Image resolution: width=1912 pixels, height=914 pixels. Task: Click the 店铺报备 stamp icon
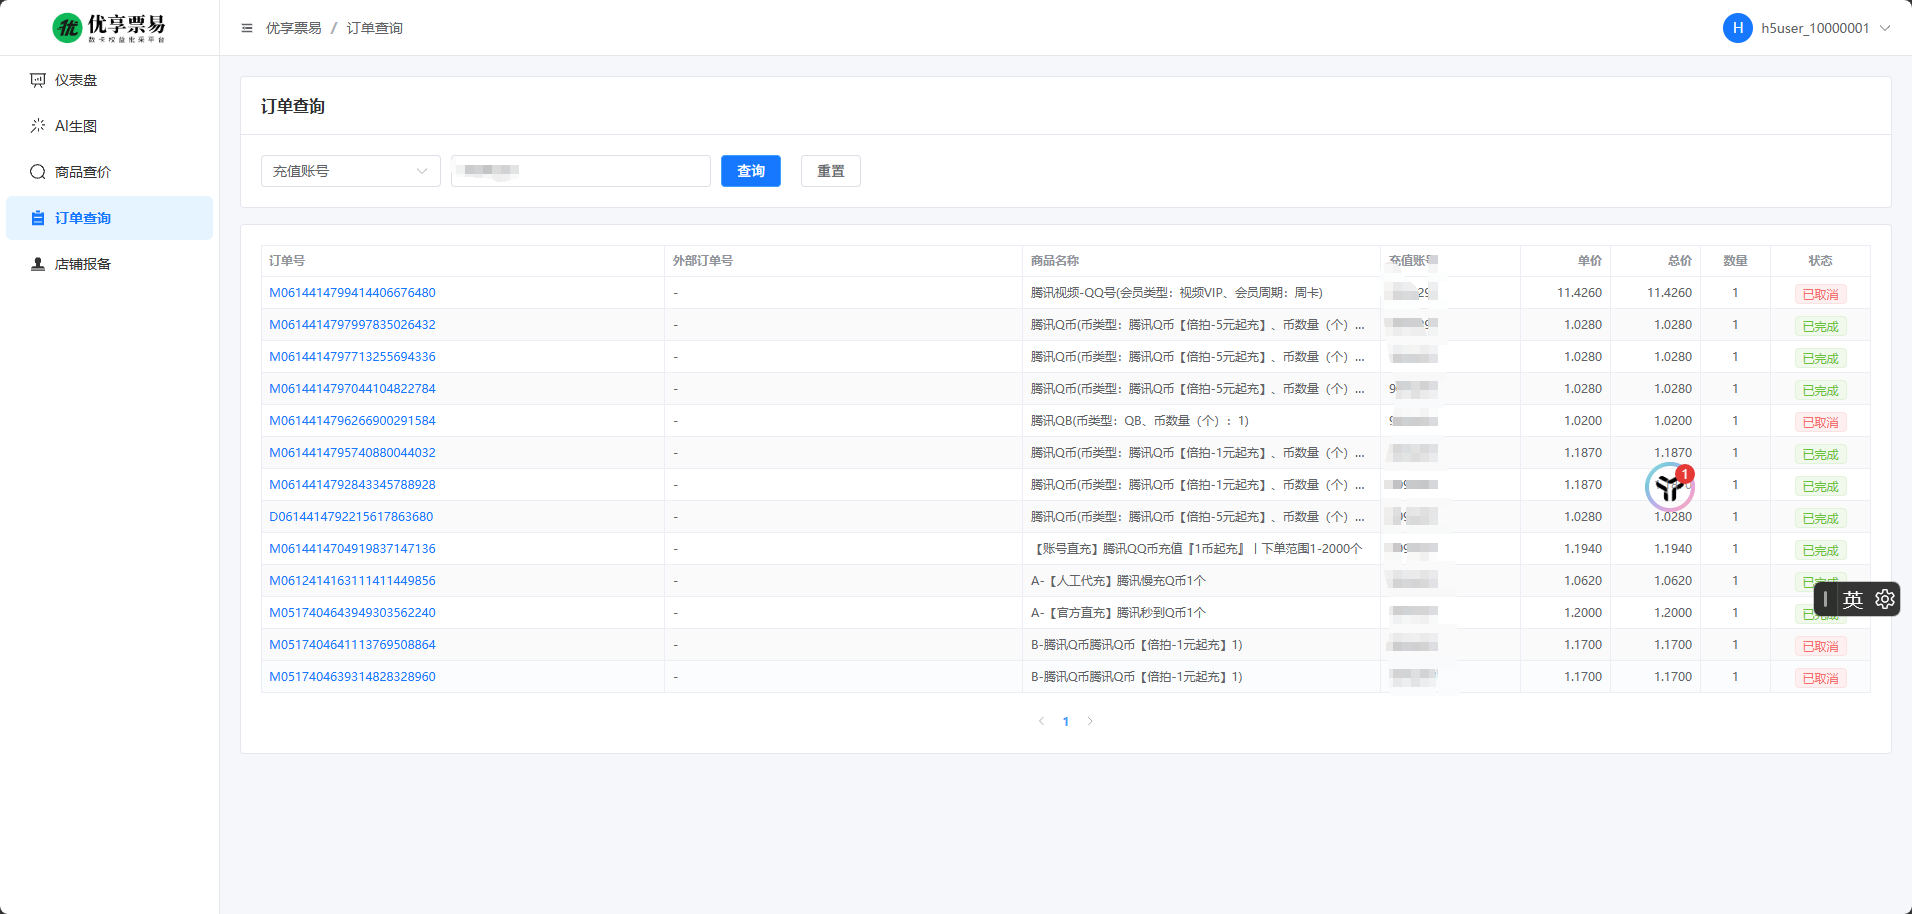pyautogui.click(x=38, y=264)
